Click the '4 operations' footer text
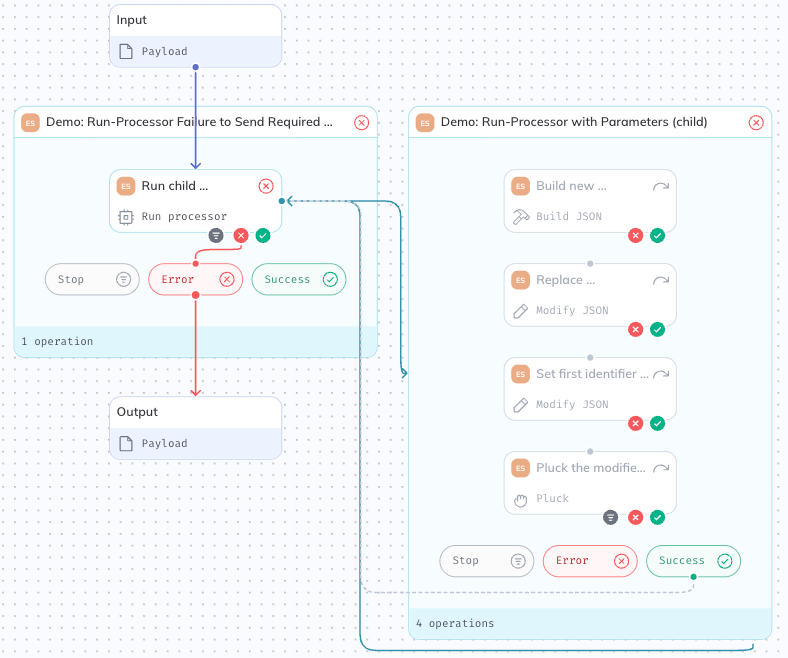The image size is (788, 658). [455, 623]
